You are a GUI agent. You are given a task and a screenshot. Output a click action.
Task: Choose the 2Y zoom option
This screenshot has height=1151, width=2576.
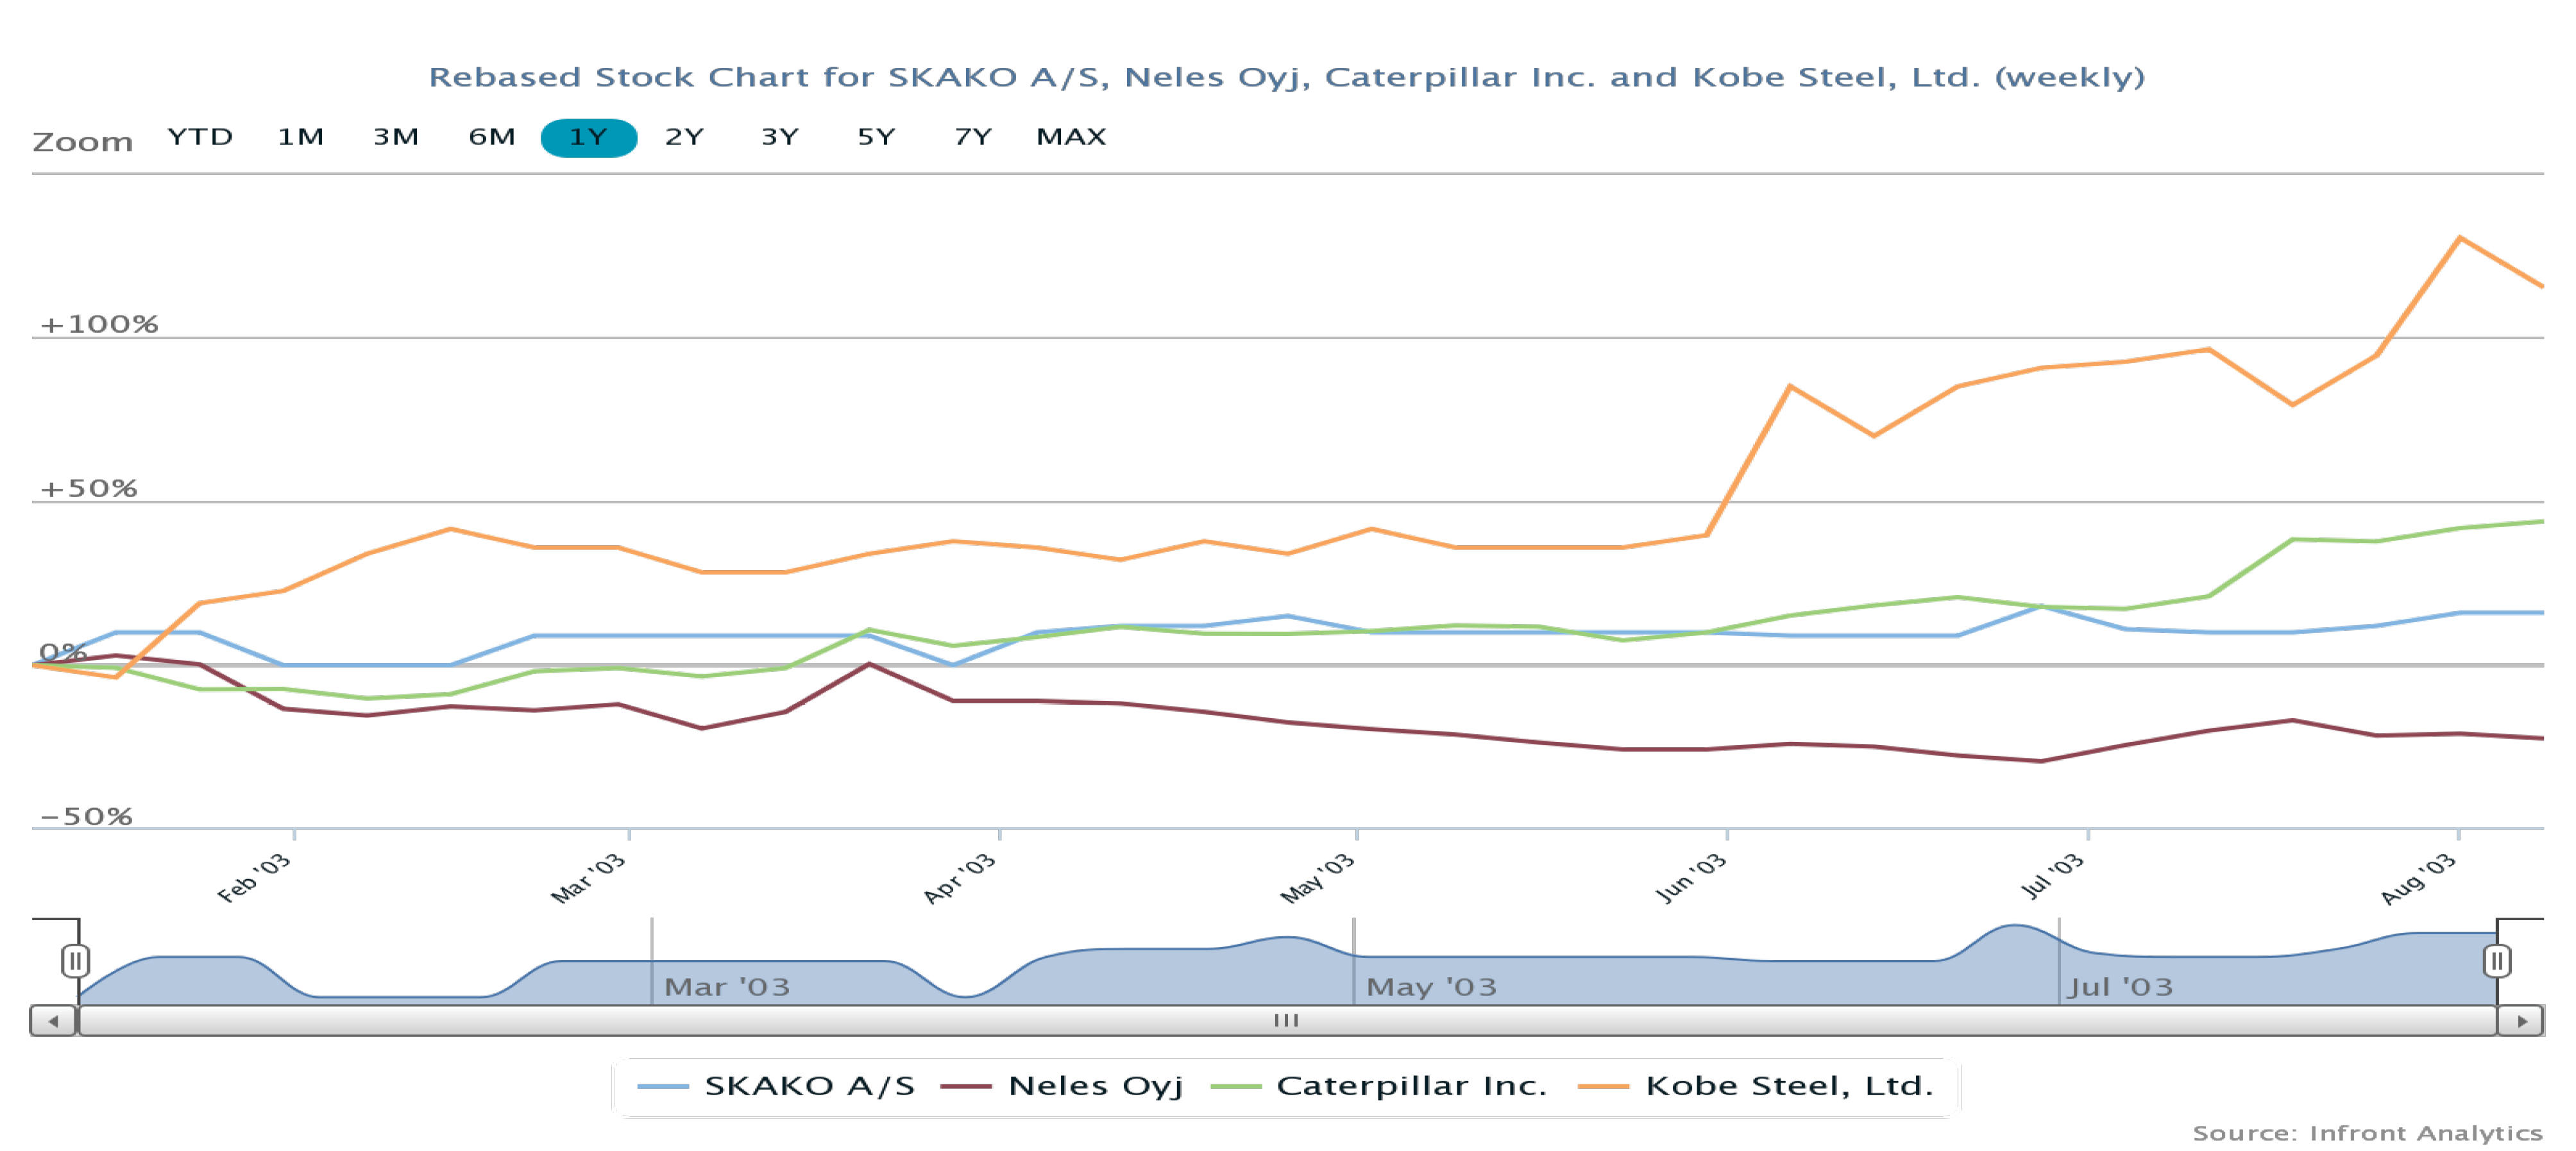[684, 137]
